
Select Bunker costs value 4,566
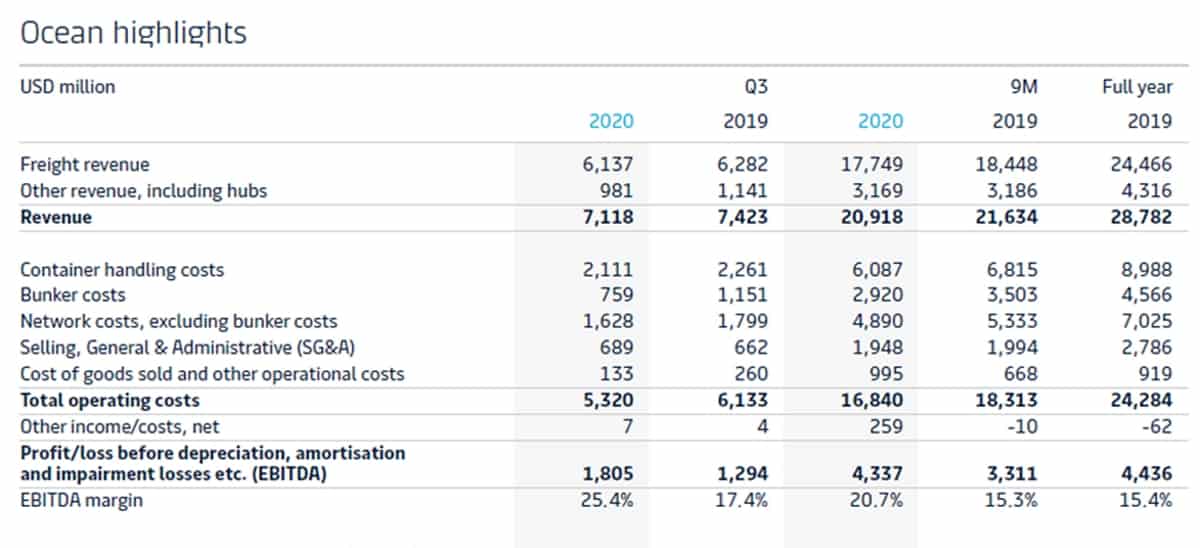[x=1145, y=296]
